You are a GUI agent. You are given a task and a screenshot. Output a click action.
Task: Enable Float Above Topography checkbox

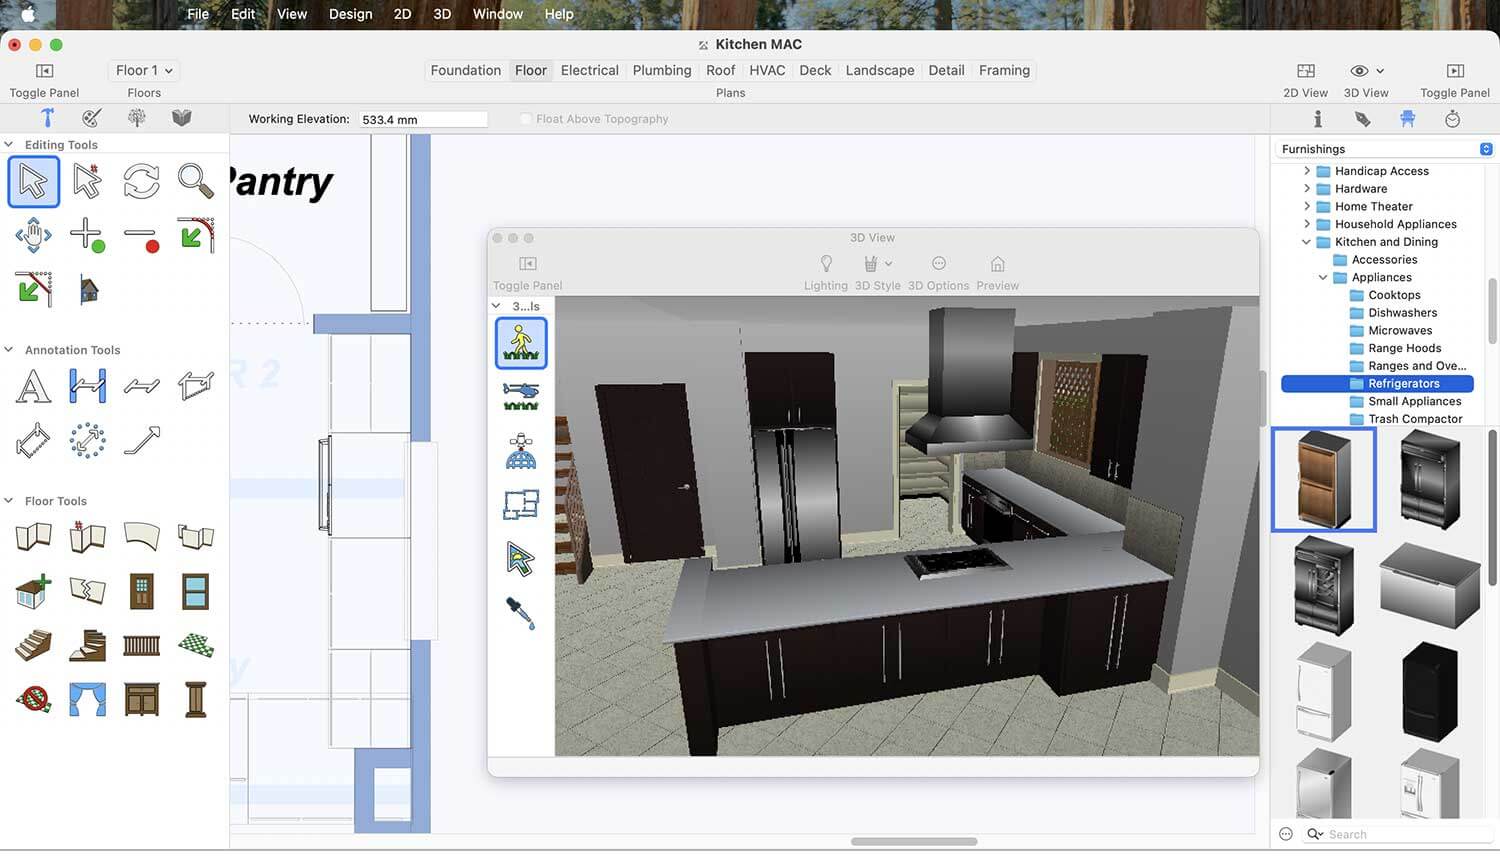pos(526,119)
